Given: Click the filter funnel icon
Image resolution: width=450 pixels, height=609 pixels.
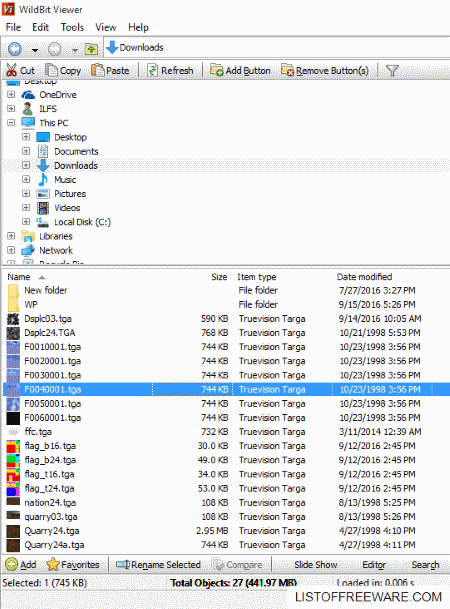Looking at the screenshot, I should (x=392, y=70).
